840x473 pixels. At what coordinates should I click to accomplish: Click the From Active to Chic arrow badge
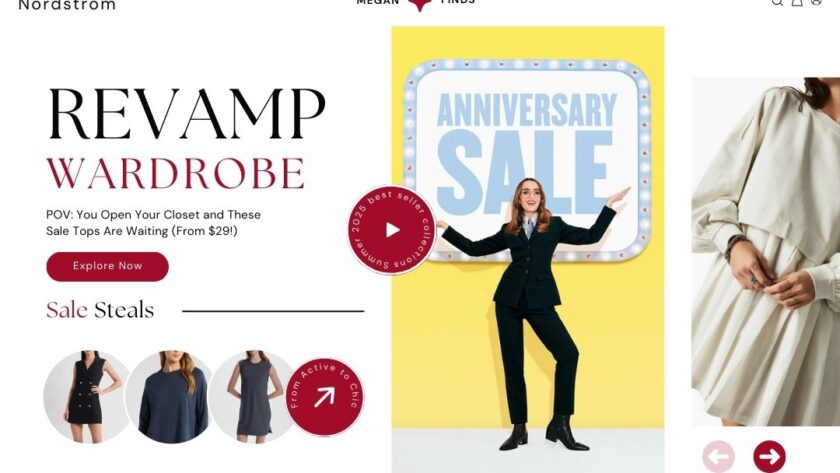click(x=325, y=396)
